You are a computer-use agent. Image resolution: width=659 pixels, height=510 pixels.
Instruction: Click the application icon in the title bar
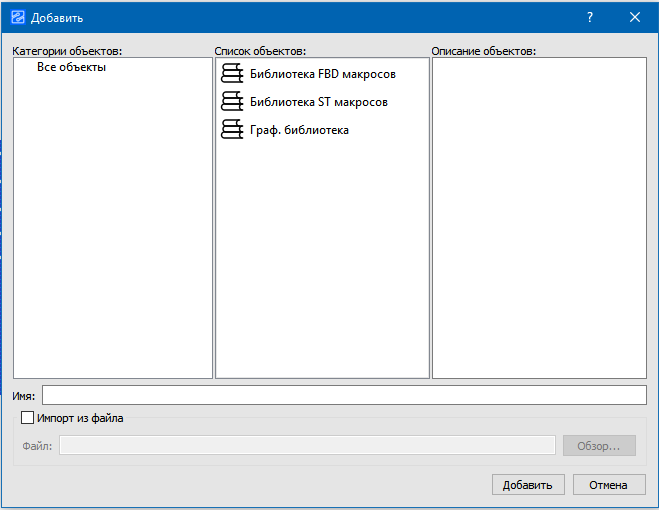click(17, 18)
